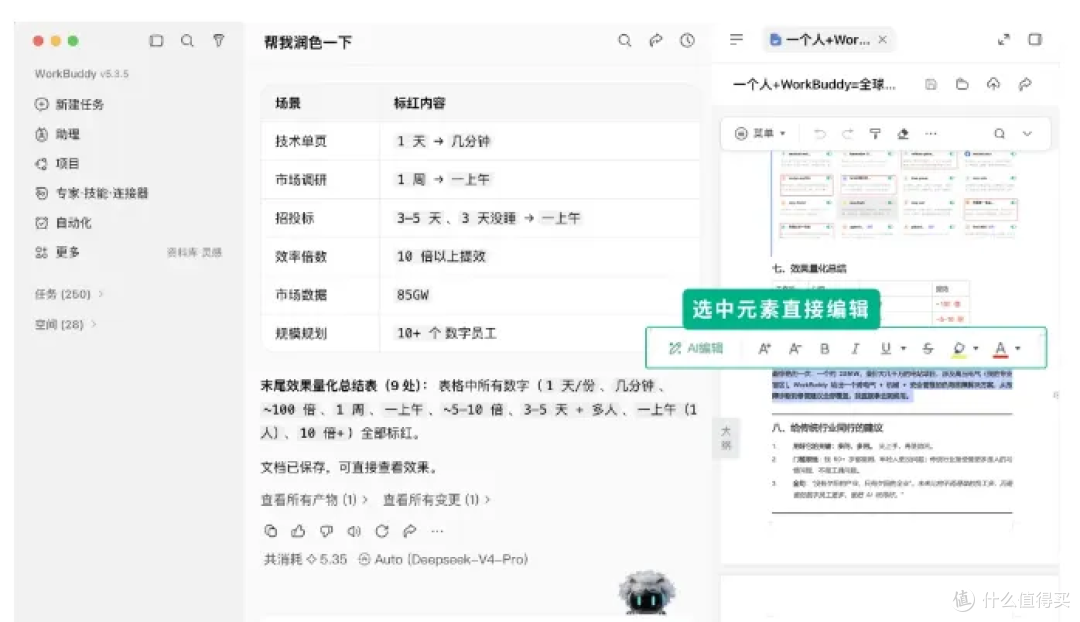Give the reply a thumbs down
The height and width of the screenshot is (622, 1080).
[x=326, y=531]
